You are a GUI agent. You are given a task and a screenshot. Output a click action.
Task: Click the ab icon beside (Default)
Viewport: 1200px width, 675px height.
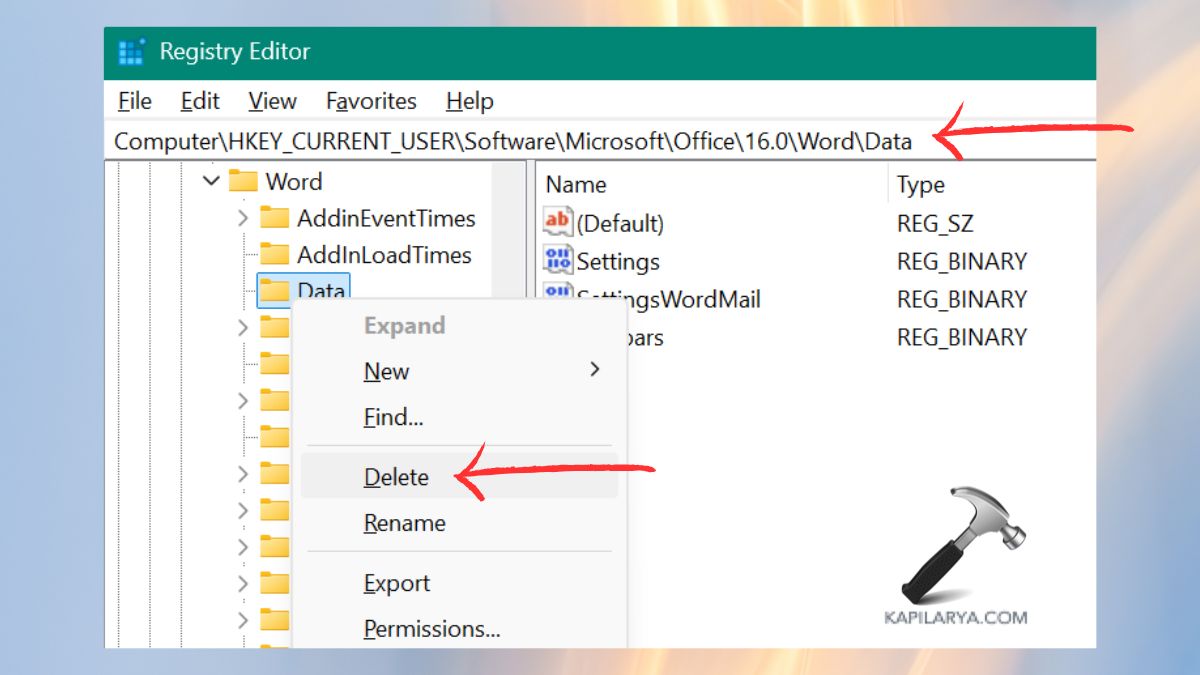(x=556, y=223)
